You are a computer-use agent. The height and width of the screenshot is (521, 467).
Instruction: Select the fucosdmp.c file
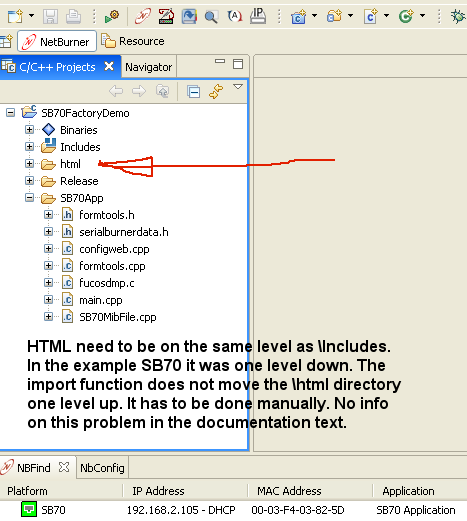pyautogui.click(x=106, y=283)
